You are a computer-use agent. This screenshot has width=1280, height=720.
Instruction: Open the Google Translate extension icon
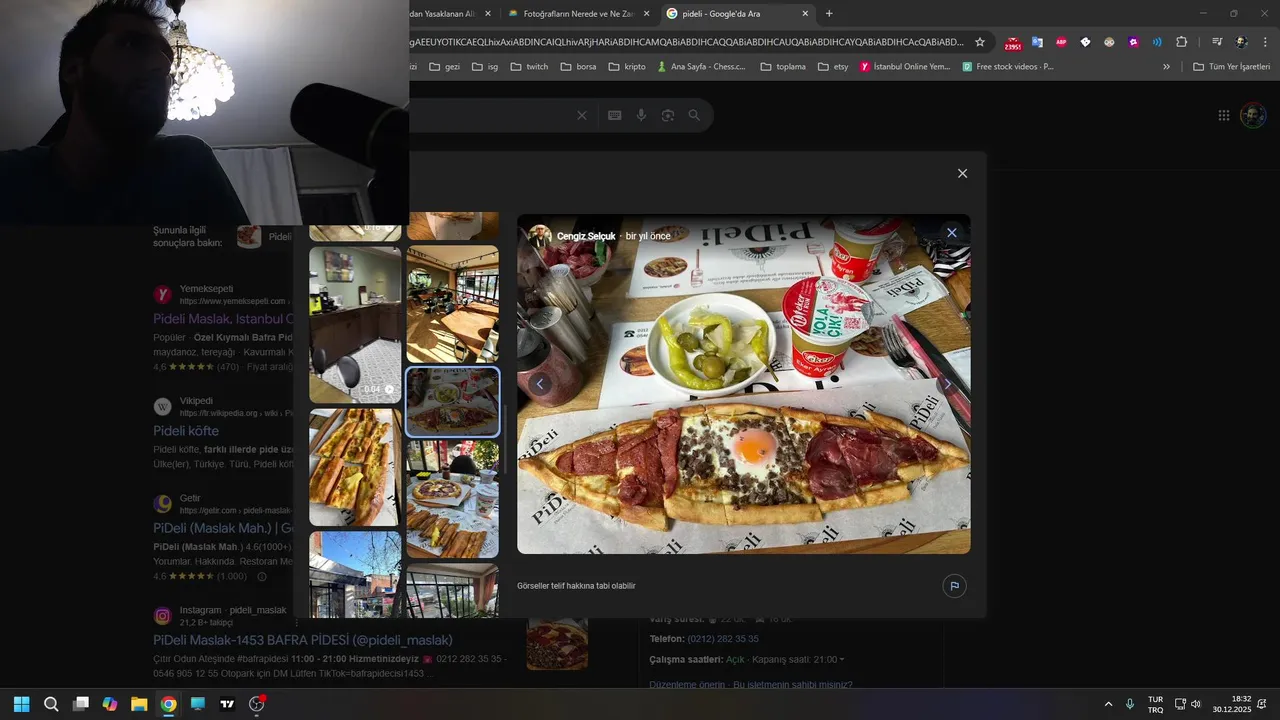click(1037, 42)
